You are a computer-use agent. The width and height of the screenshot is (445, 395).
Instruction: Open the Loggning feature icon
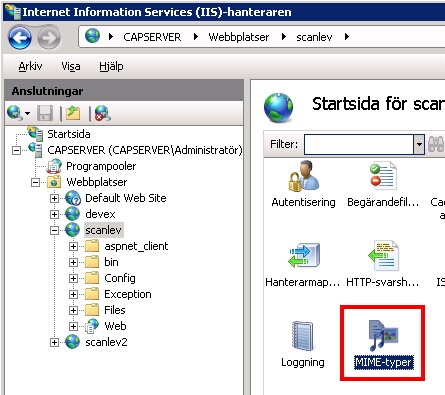[302, 336]
